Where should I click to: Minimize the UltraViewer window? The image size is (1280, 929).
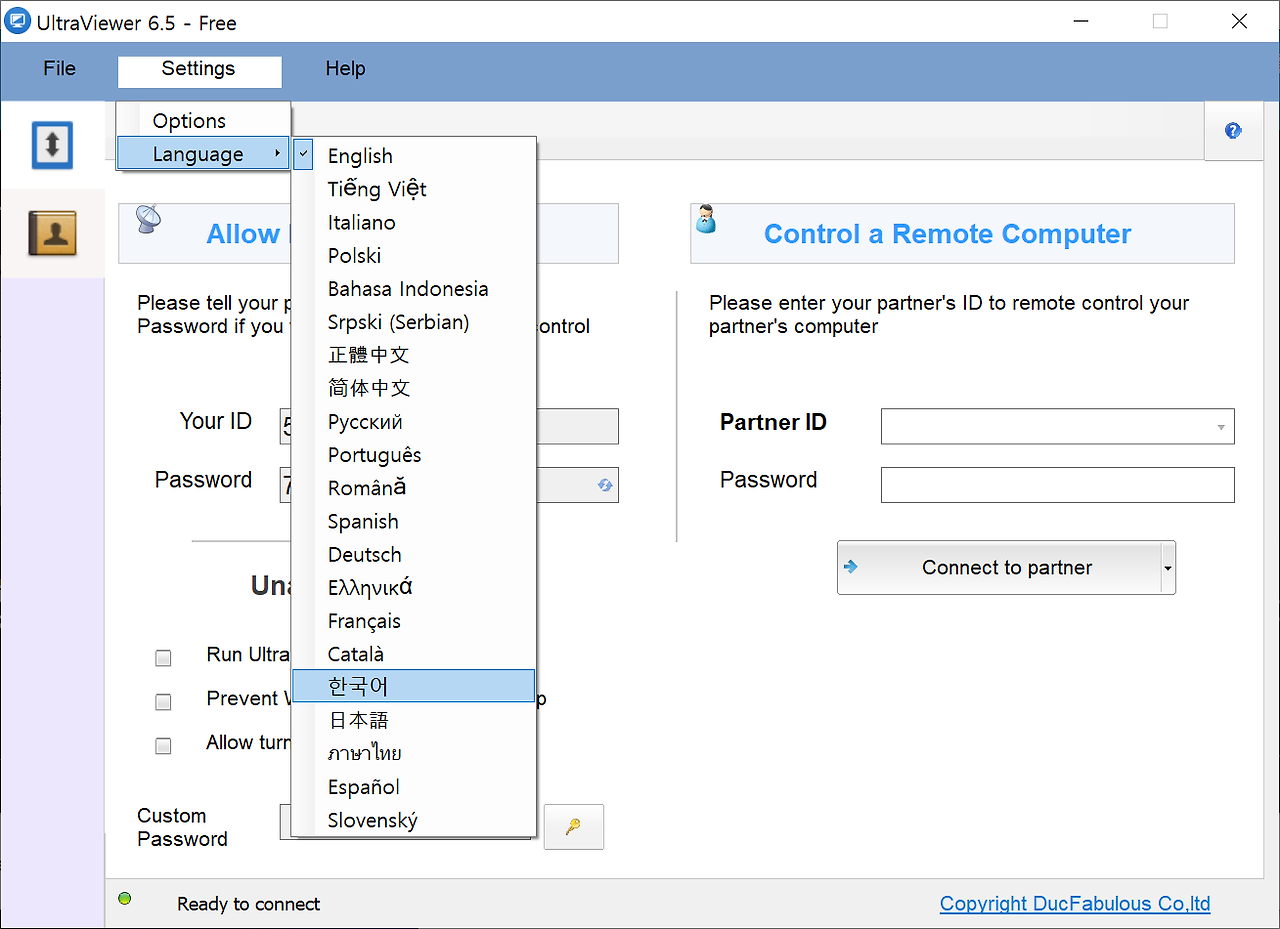click(1081, 21)
